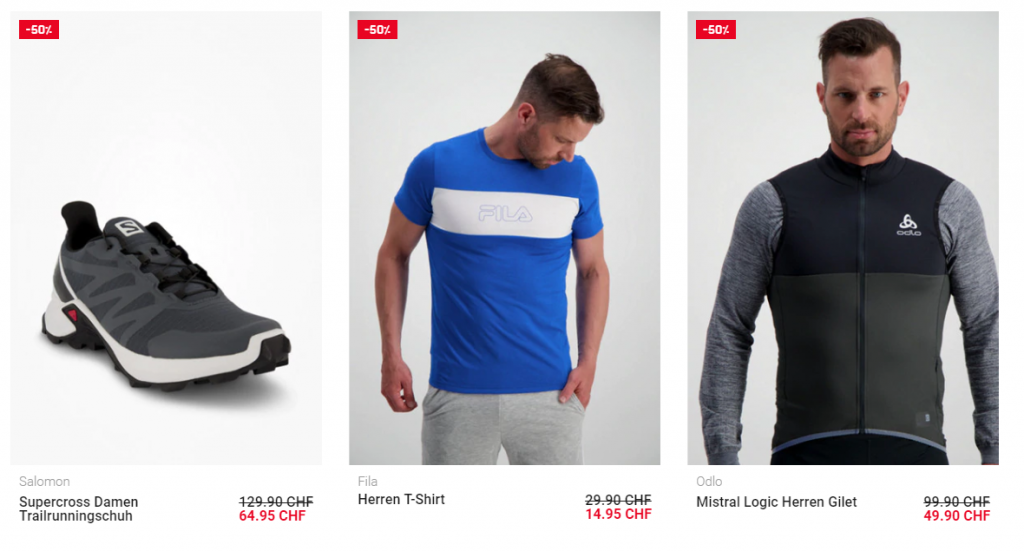Image resolution: width=1024 pixels, height=551 pixels.
Task: Open the Salomon trail running shoe image
Action: point(166,238)
